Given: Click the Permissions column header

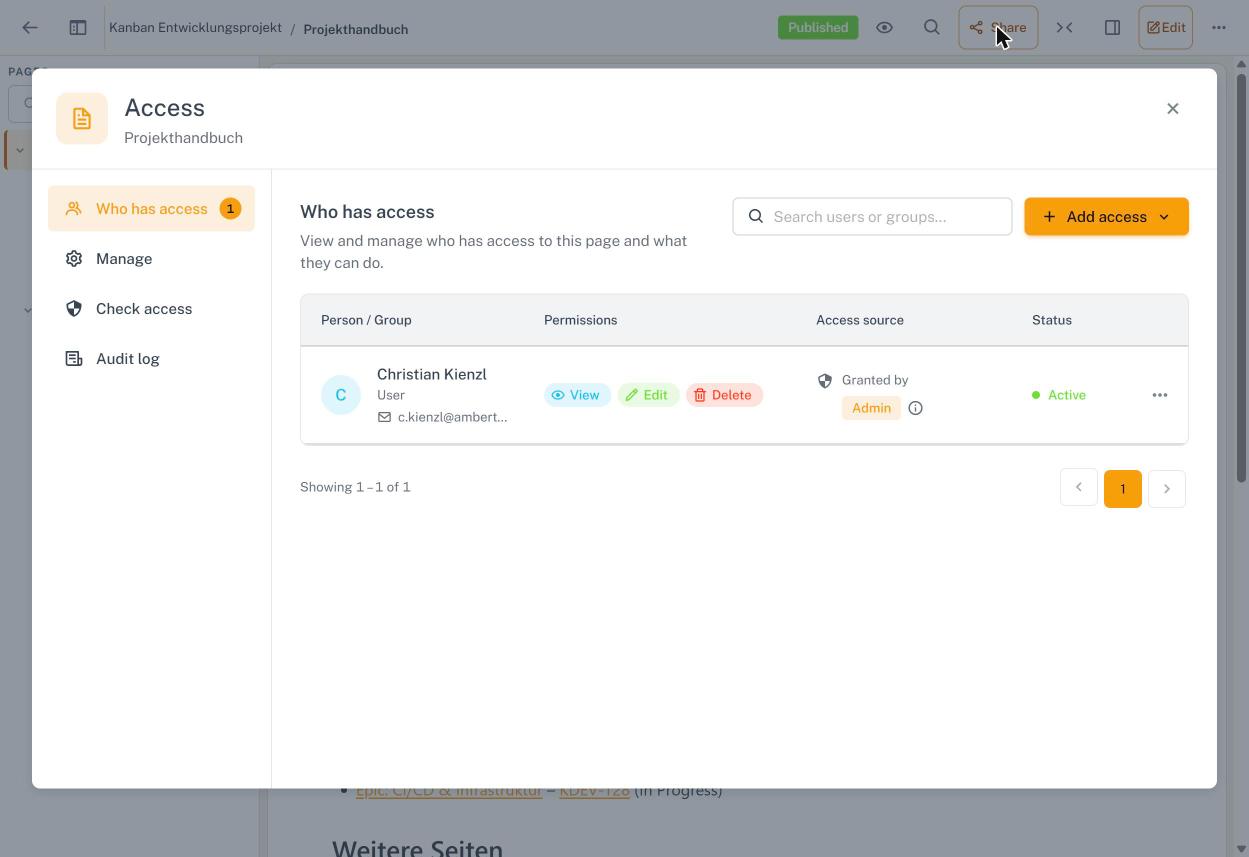Looking at the screenshot, I should click(580, 320).
